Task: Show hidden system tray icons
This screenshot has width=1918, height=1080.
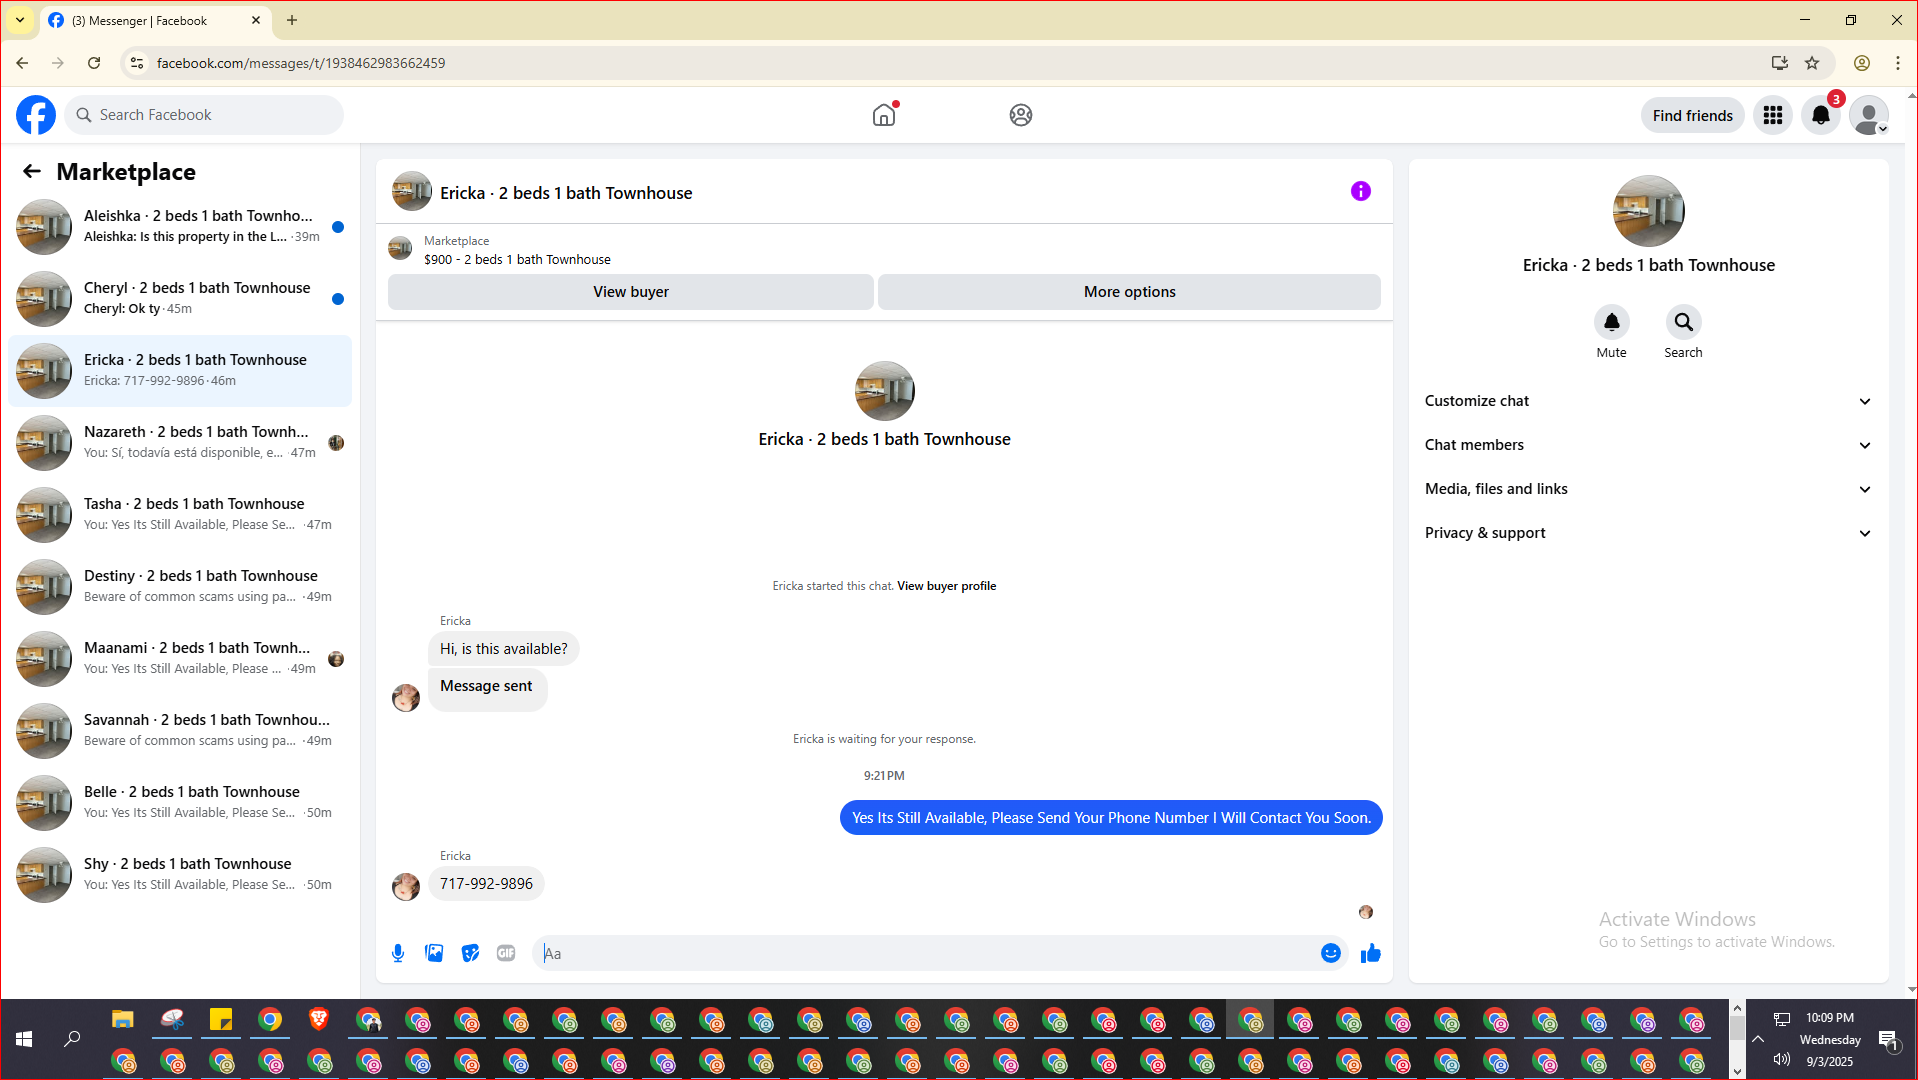Action: click(1758, 1040)
